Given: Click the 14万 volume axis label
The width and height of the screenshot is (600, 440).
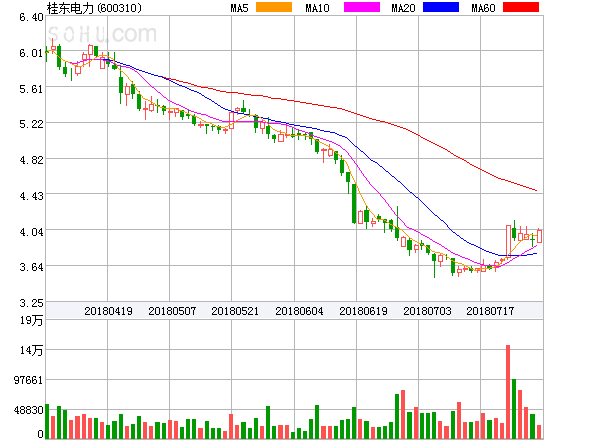Looking at the screenshot, I should click(x=32, y=350).
